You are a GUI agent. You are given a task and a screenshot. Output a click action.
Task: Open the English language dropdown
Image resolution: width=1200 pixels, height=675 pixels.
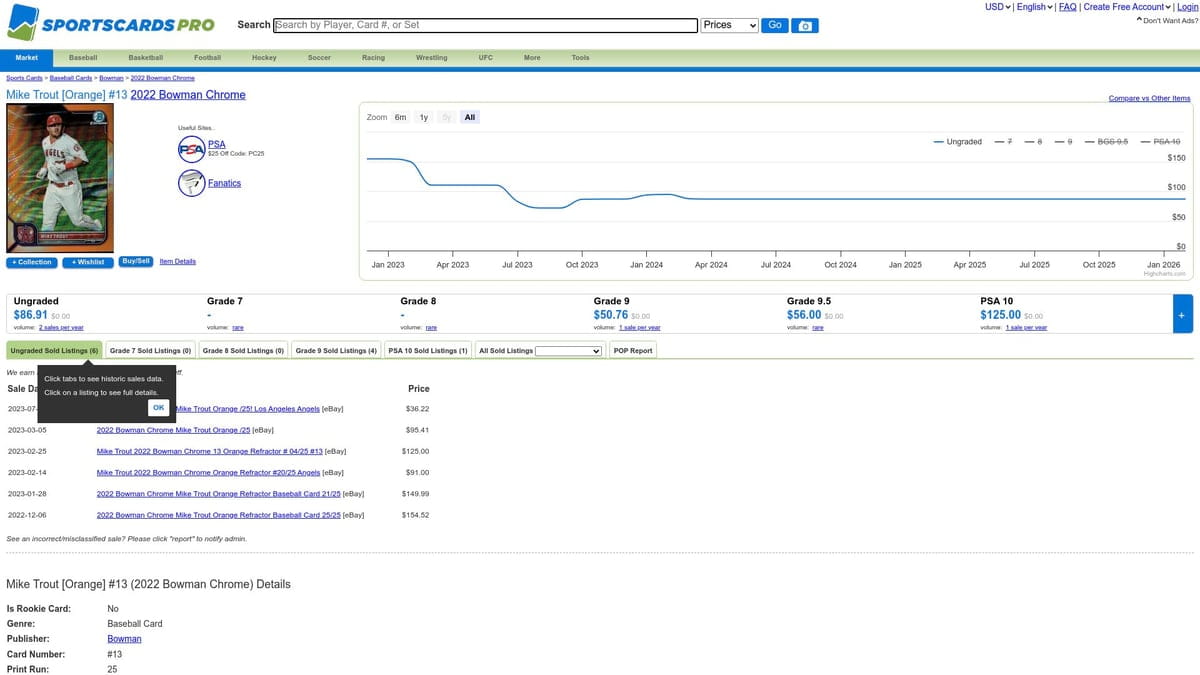[1034, 7]
